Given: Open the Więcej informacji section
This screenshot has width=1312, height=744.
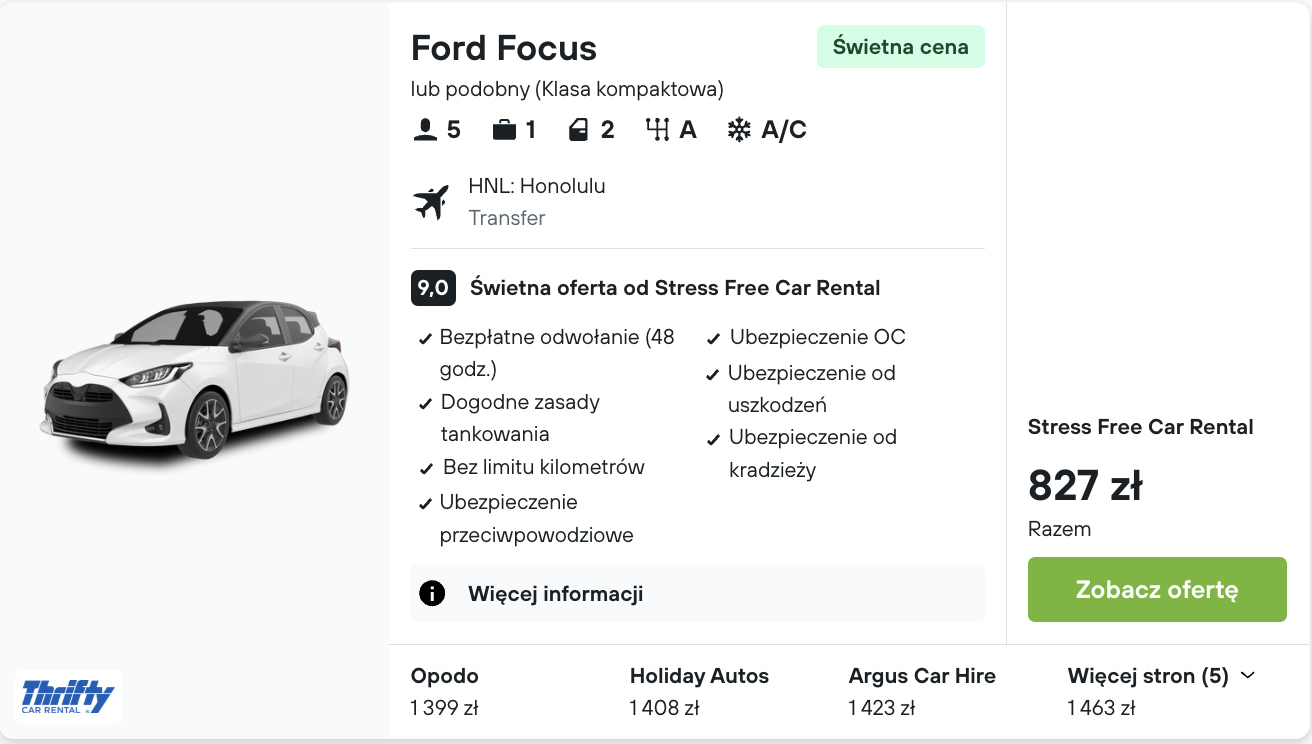Looking at the screenshot, I should click(x=555, y=592).
